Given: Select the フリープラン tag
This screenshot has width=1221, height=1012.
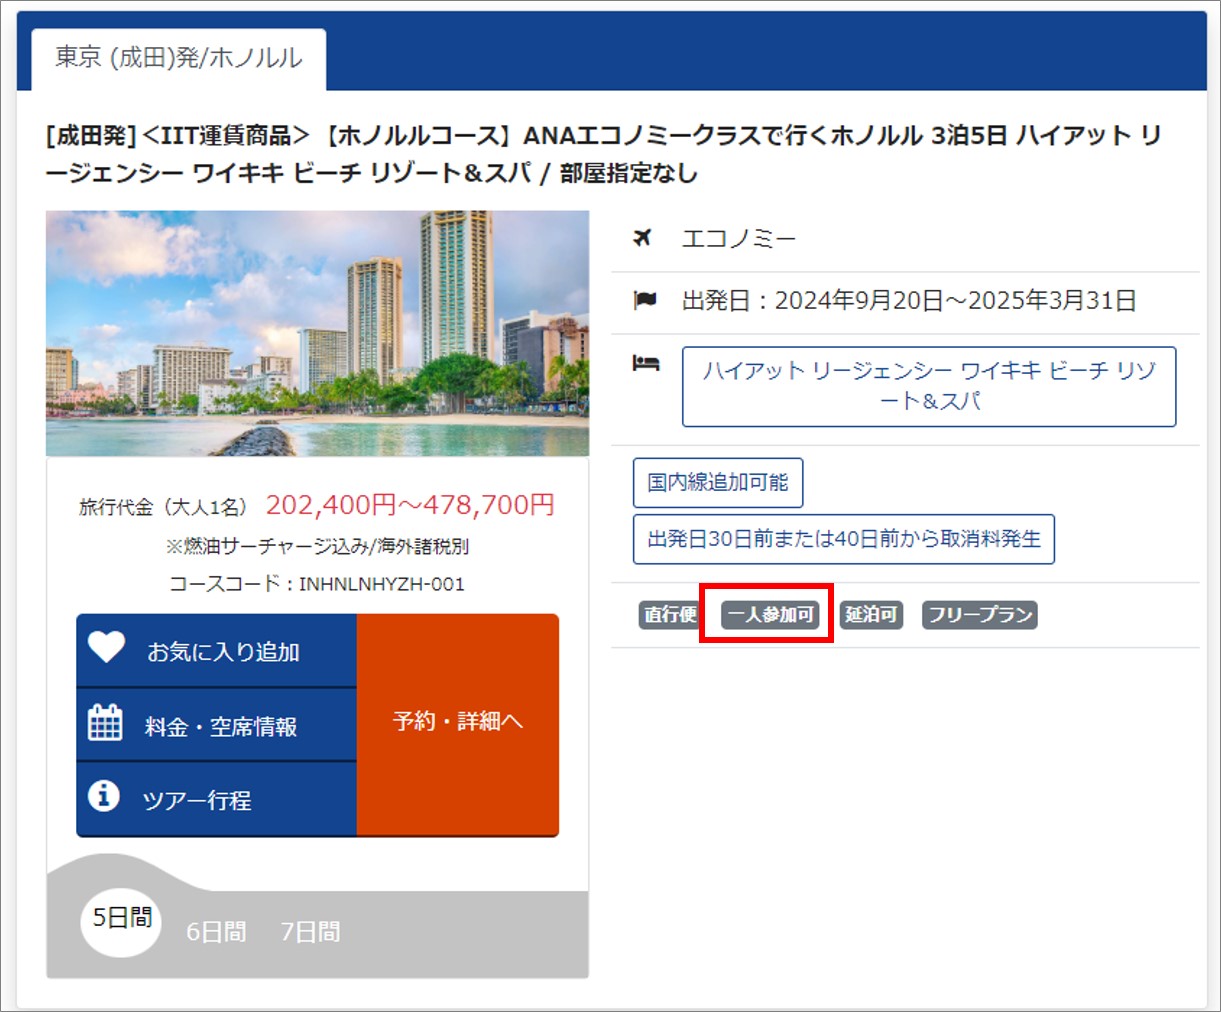Looking at the screenshot, I should point(979,616).
